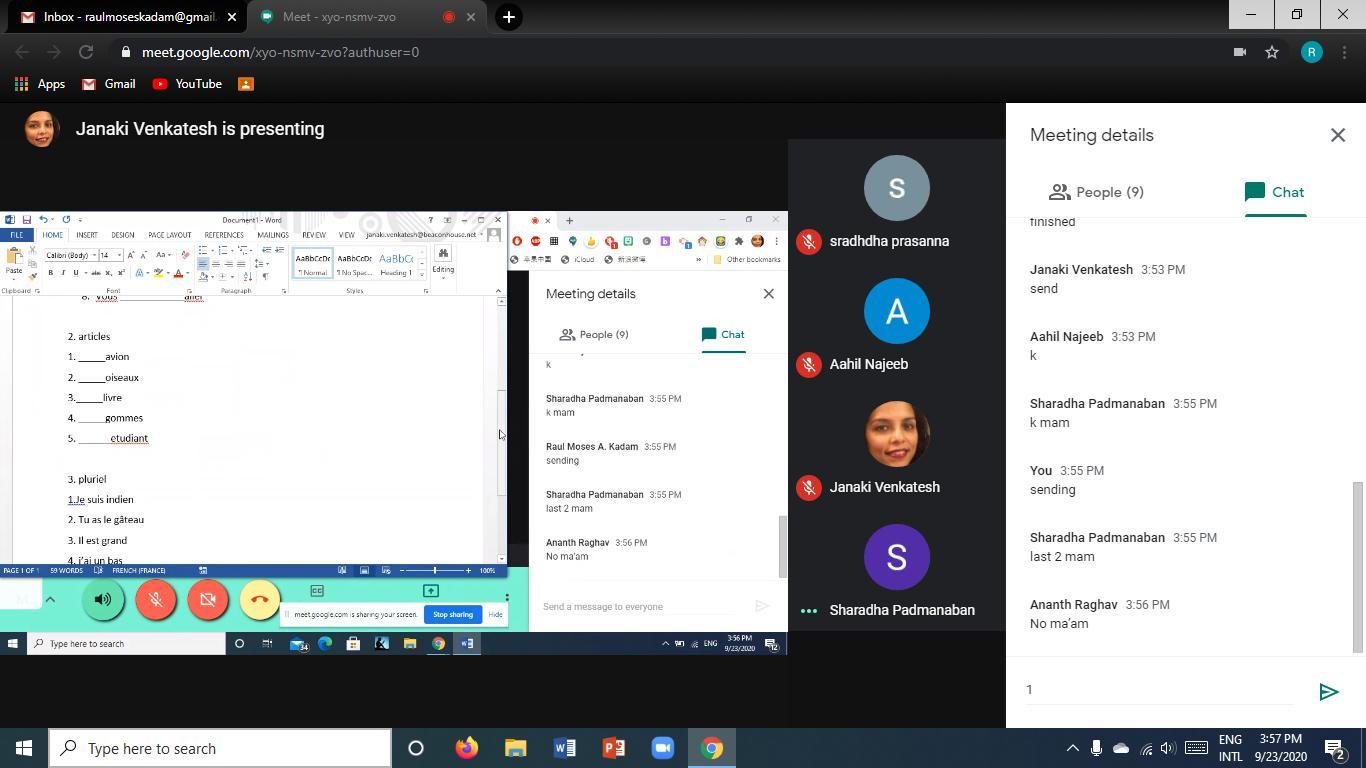Click the Word zoom slider handle
The height and width of the screenshot is (768, 1366).
pyautogui.click(x=435, y=570)
